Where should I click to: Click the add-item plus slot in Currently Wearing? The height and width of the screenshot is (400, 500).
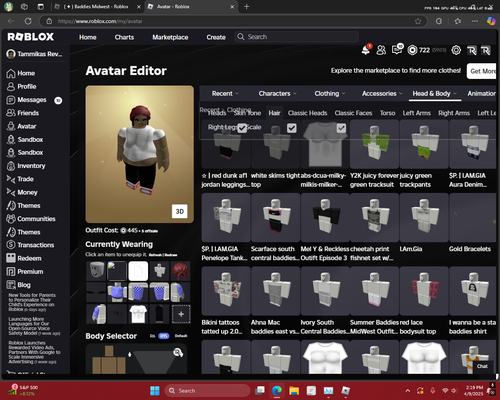coord(181,314)
